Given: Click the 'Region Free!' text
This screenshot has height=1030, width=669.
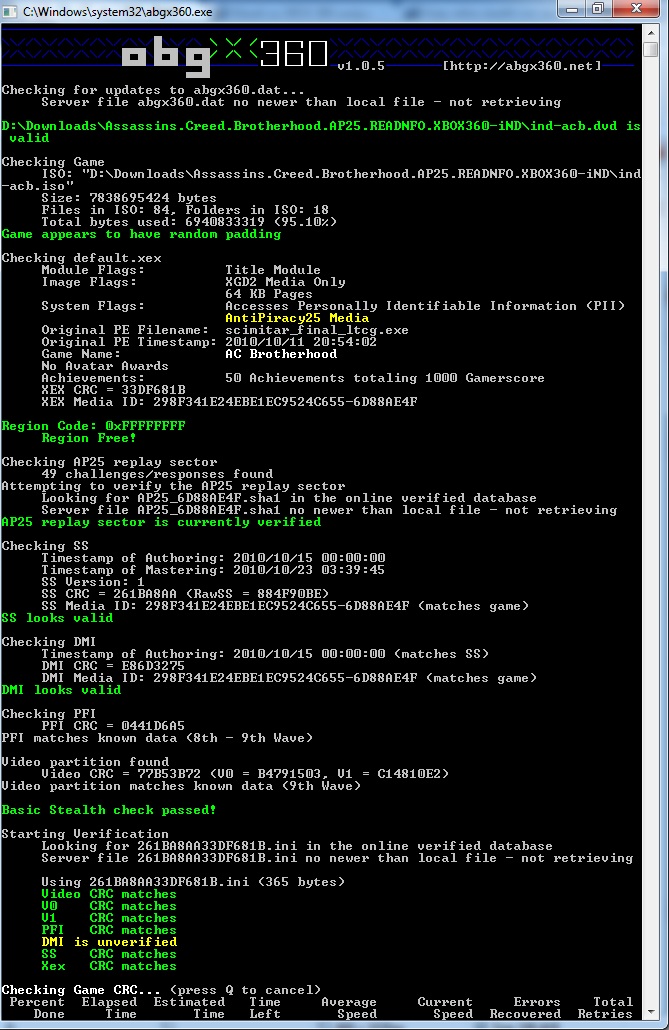Looking at the screenshot, I should tap(89, 438).
